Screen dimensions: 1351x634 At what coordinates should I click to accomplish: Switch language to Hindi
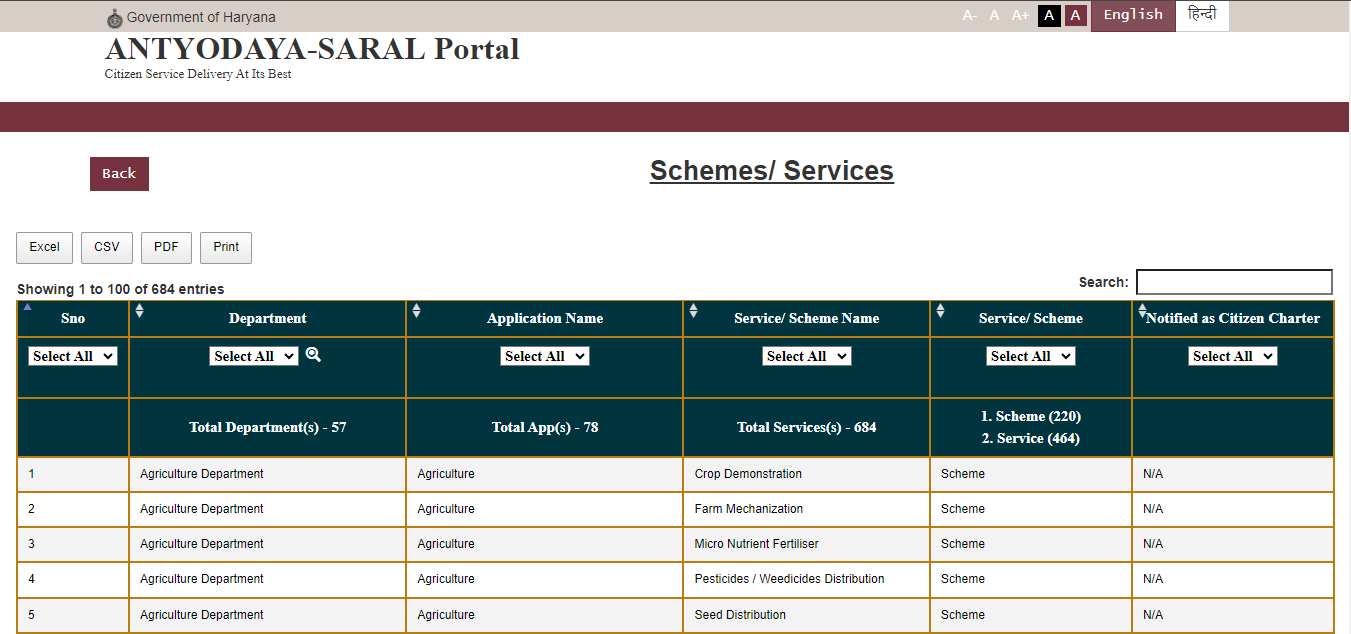(x=1202, y=16)
